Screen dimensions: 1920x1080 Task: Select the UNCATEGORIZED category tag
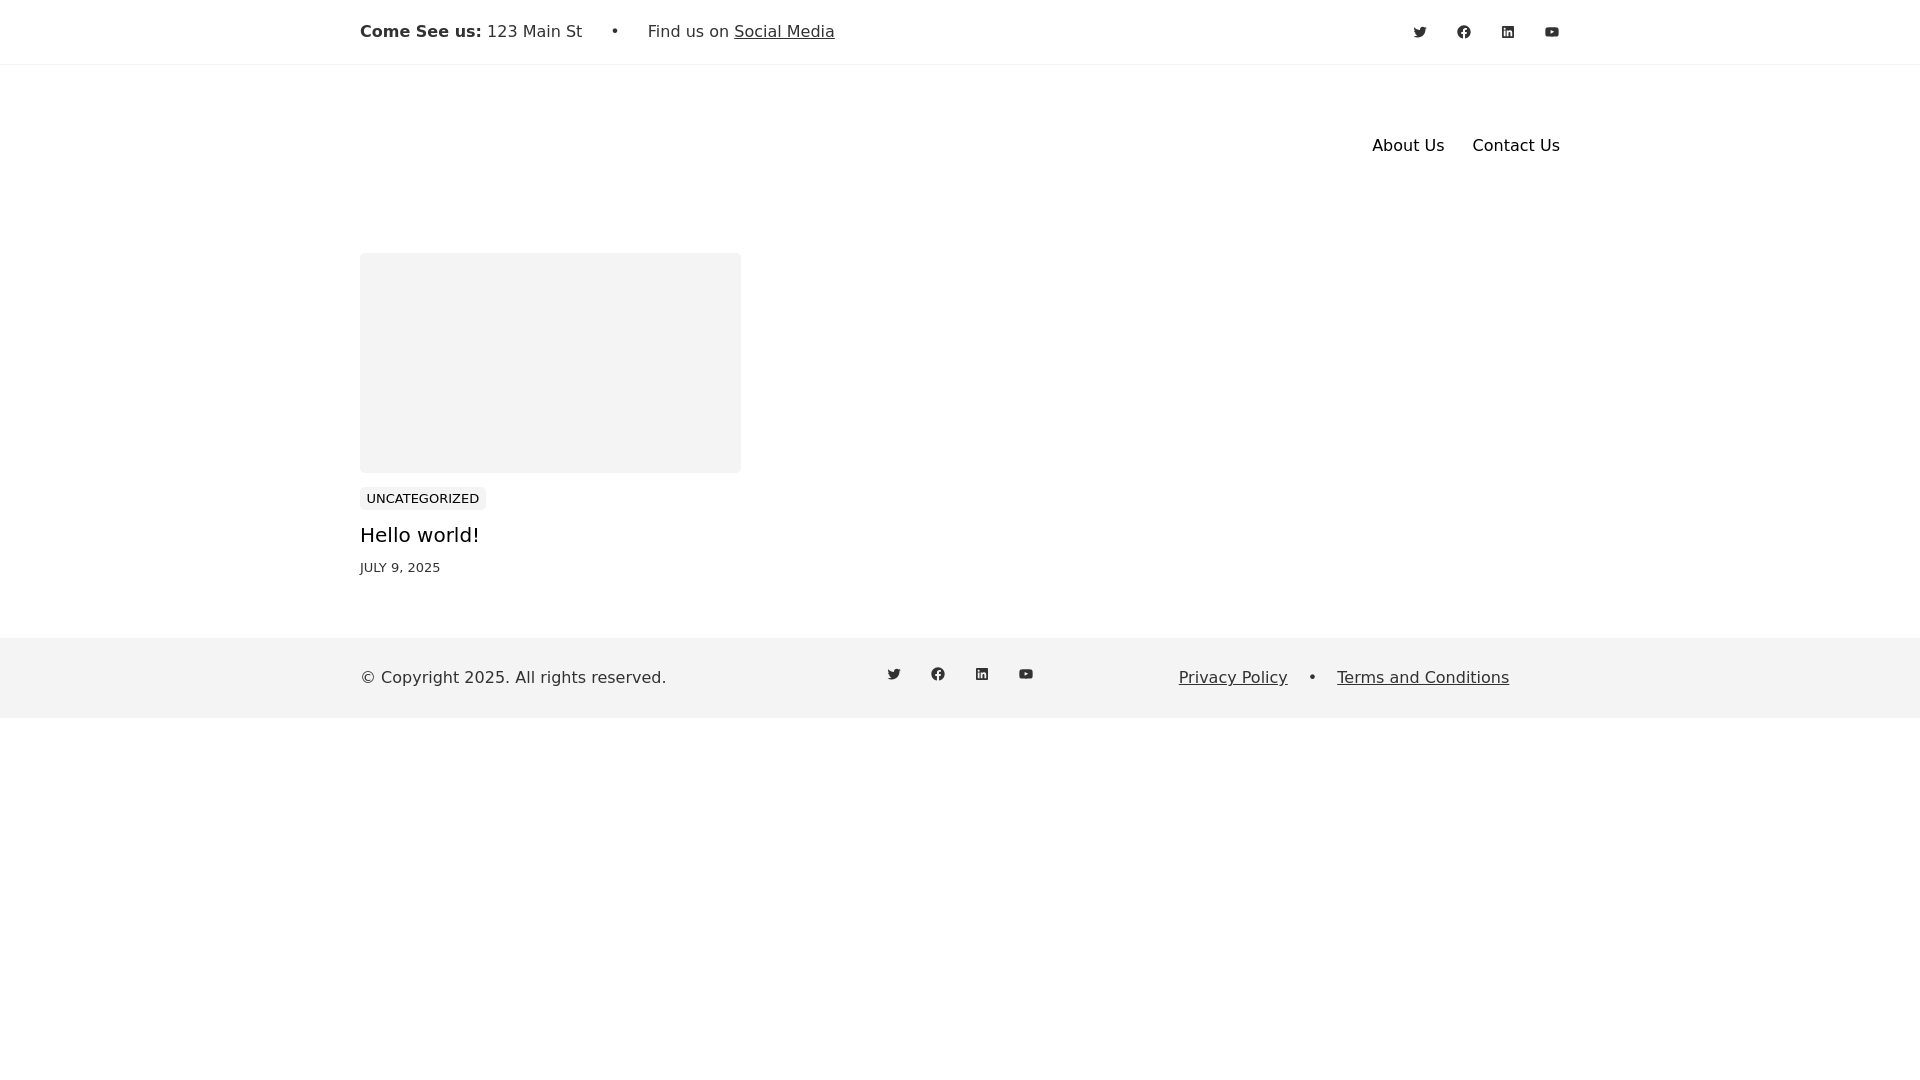click(x=423, y=499)
